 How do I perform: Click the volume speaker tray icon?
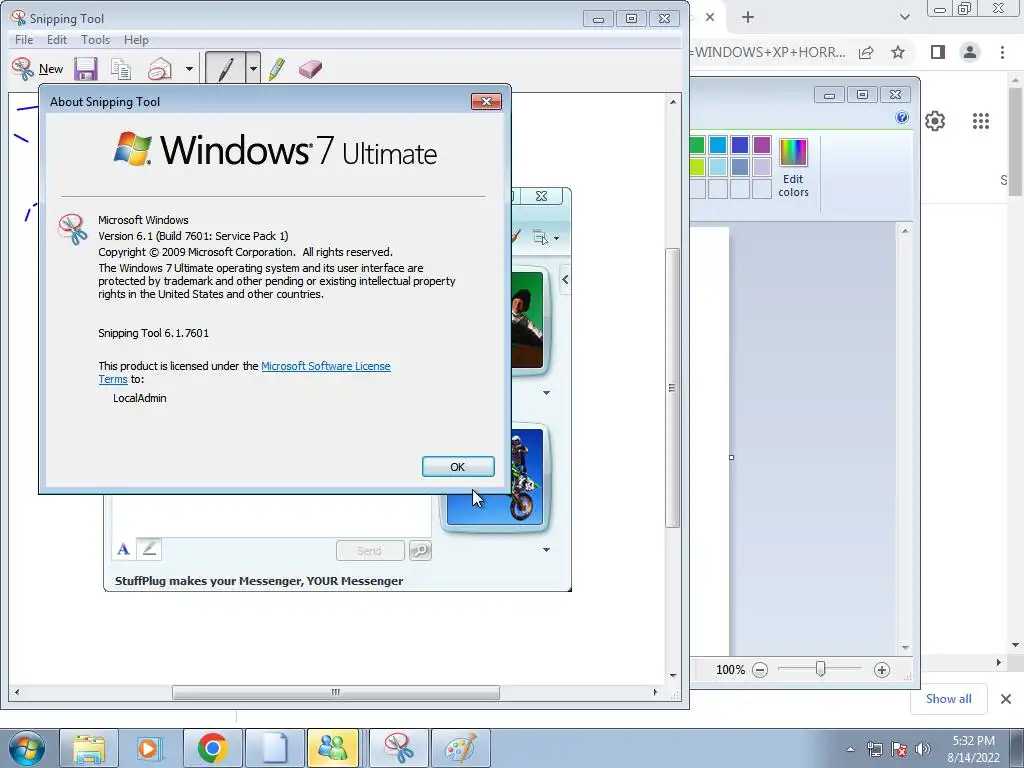(x=922, y=749)
